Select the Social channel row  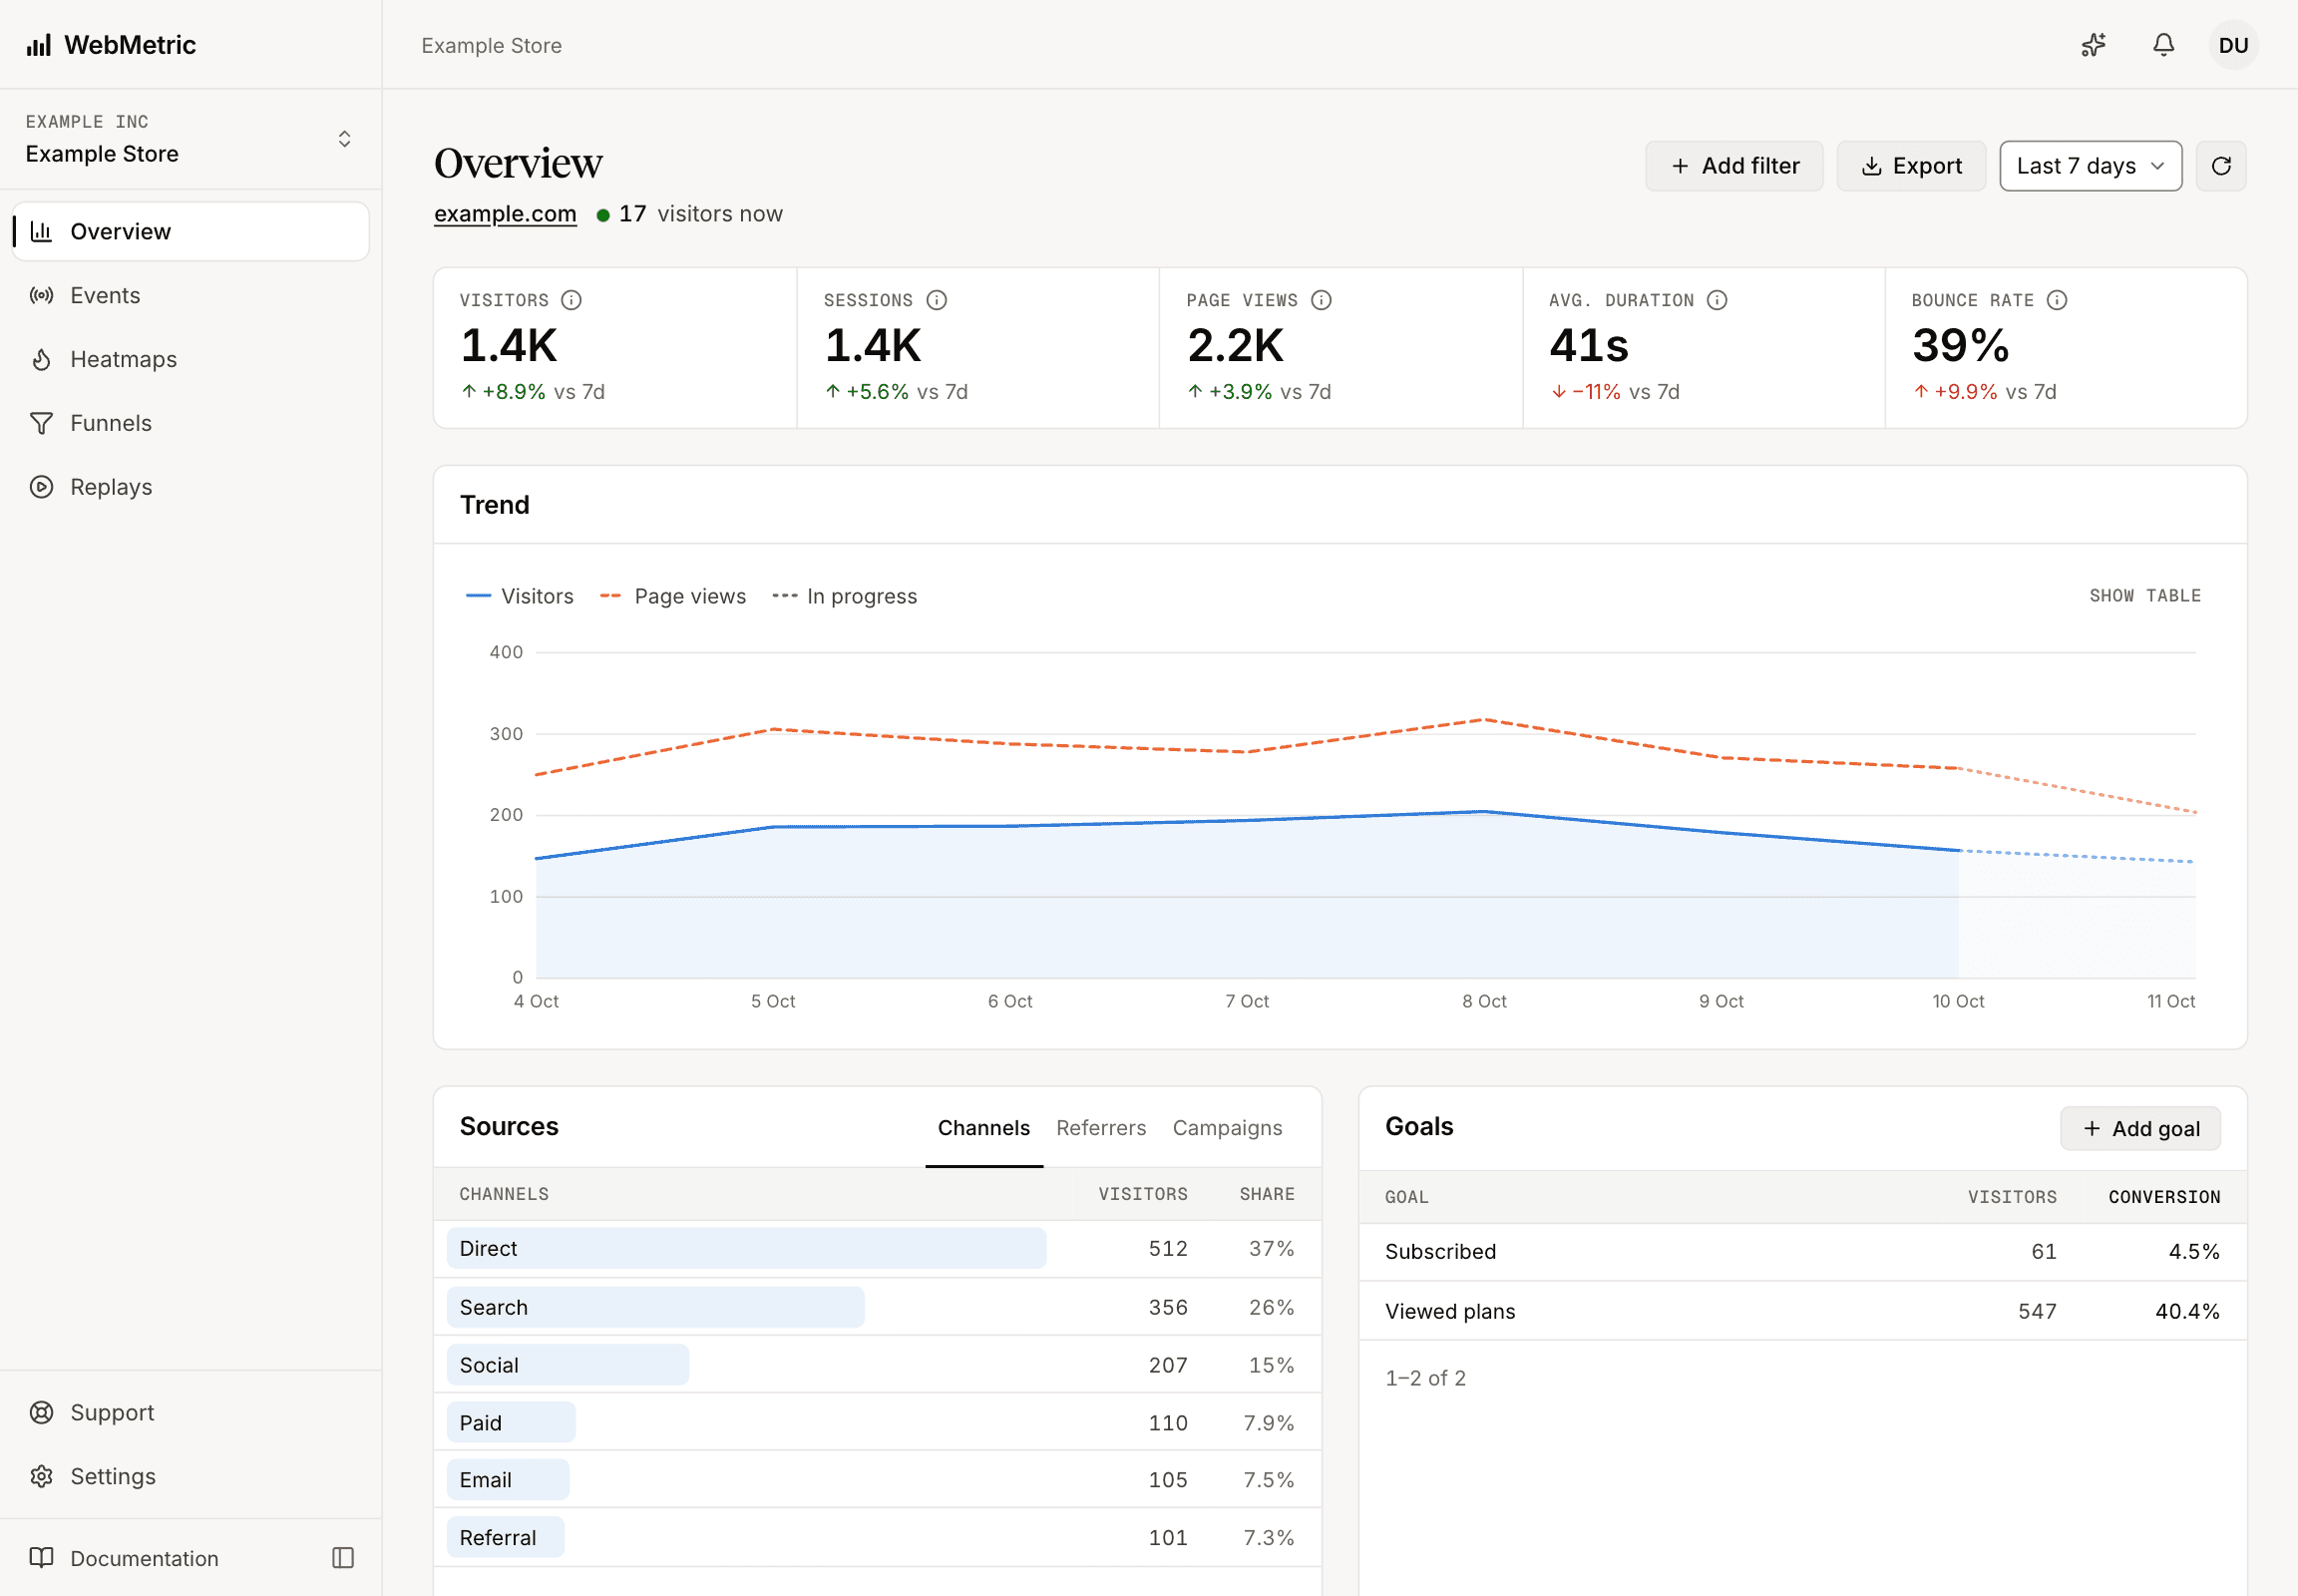[877, 1365]
